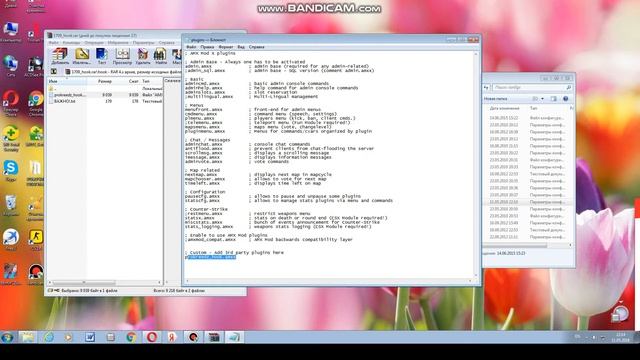The image size is (640, 360).
Task: Open the Справка menu in Notepad
Action: (x=257, y=47)
